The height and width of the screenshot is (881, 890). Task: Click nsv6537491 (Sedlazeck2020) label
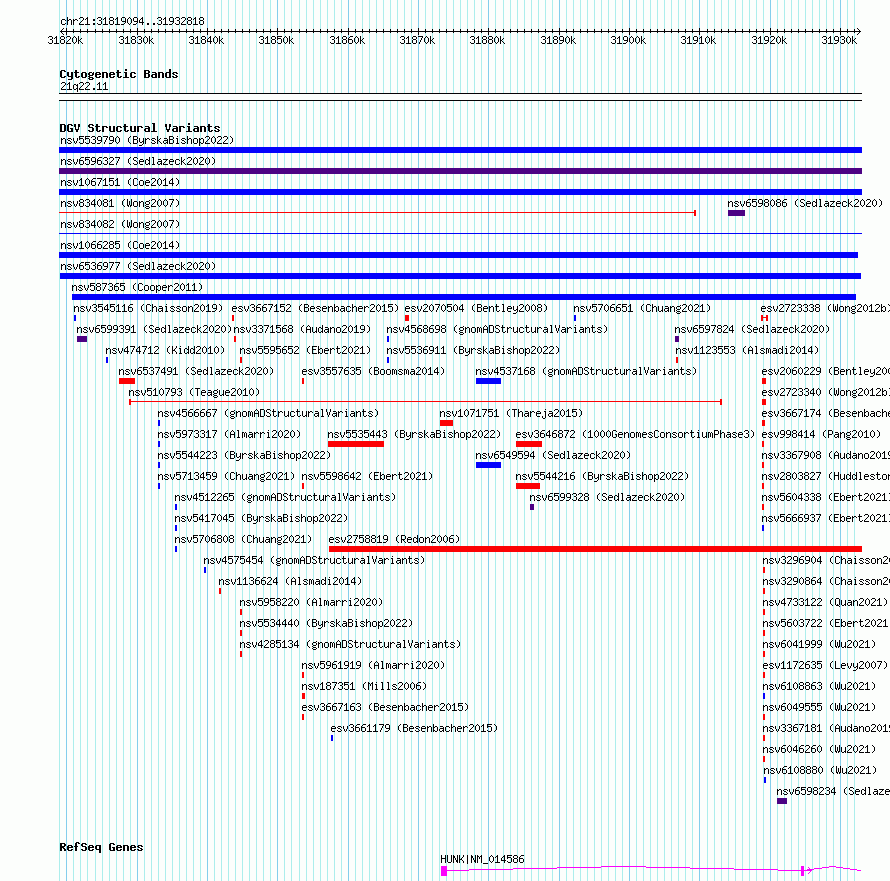196,371
